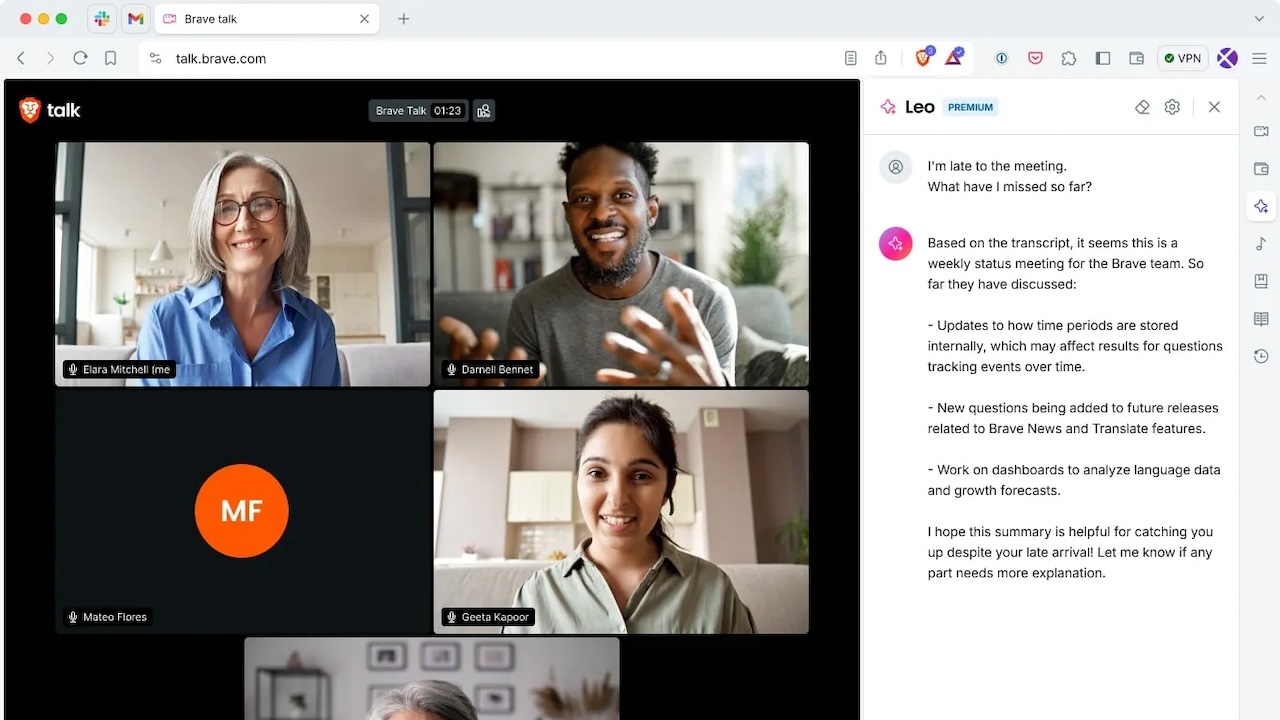Click the user avatar beside the question
Image resolution: width=1280 pixels, height=720 pixels.
pyautogui.click(x=896, y=167)
